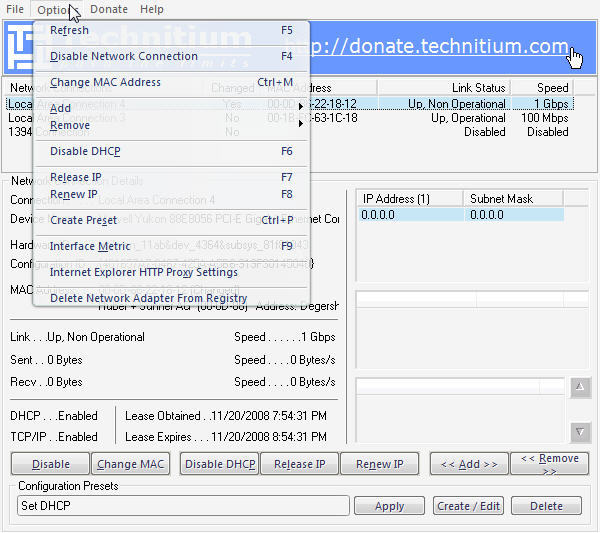The height and width of the screenshot is (533, 600).
Task: Choose Refresh from the Options menu
Action: pyautogui.click(x=171, y=30)
